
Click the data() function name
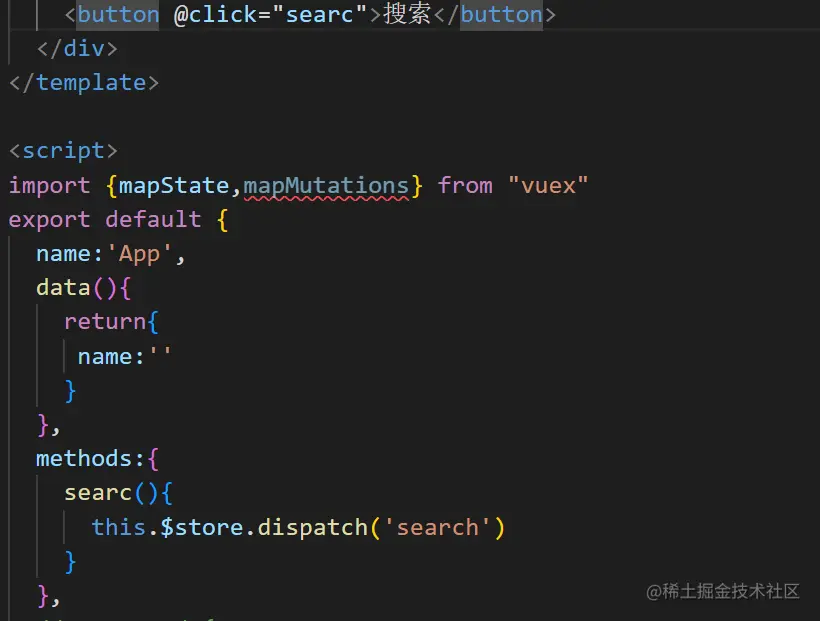point(63,288)
